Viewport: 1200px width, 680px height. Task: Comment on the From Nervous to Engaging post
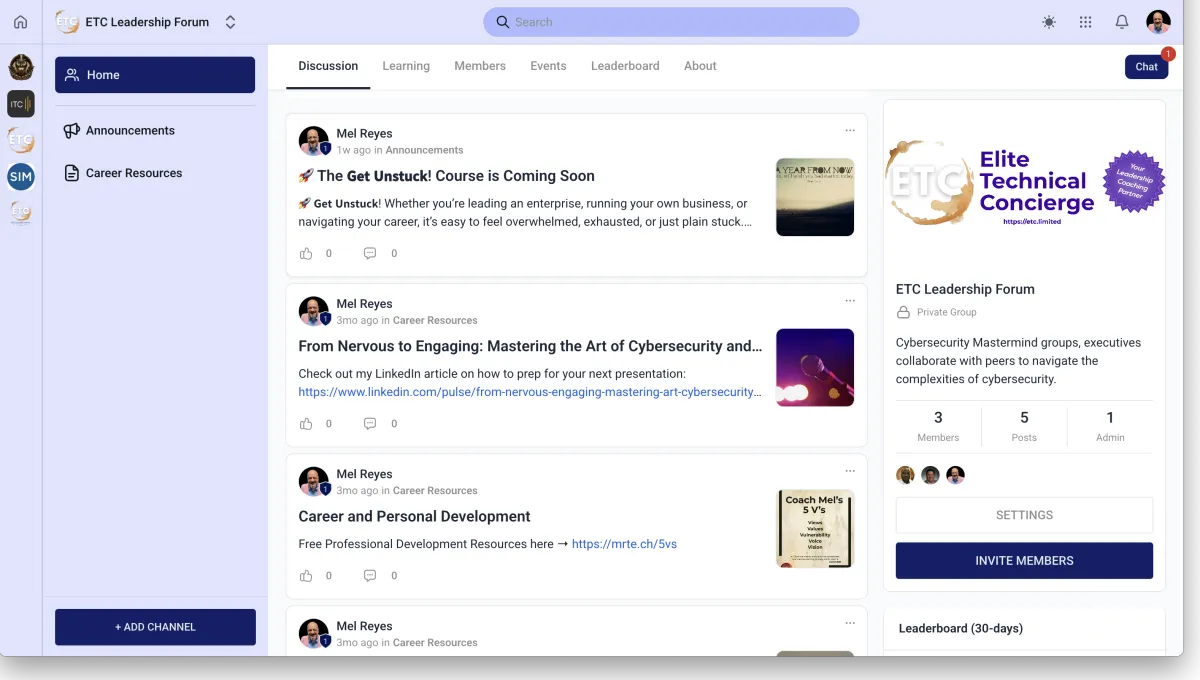coord(370,423)
